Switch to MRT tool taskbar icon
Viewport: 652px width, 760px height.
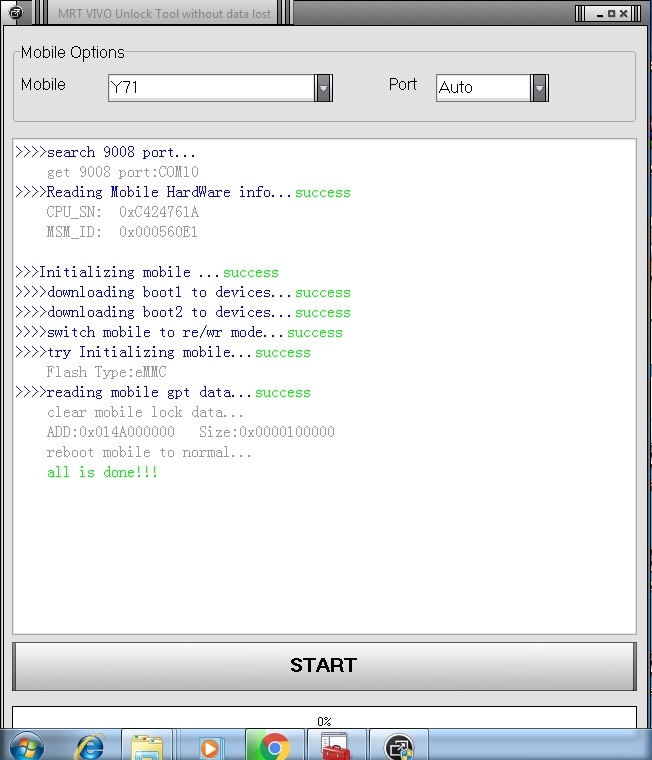tap(398, 746)
